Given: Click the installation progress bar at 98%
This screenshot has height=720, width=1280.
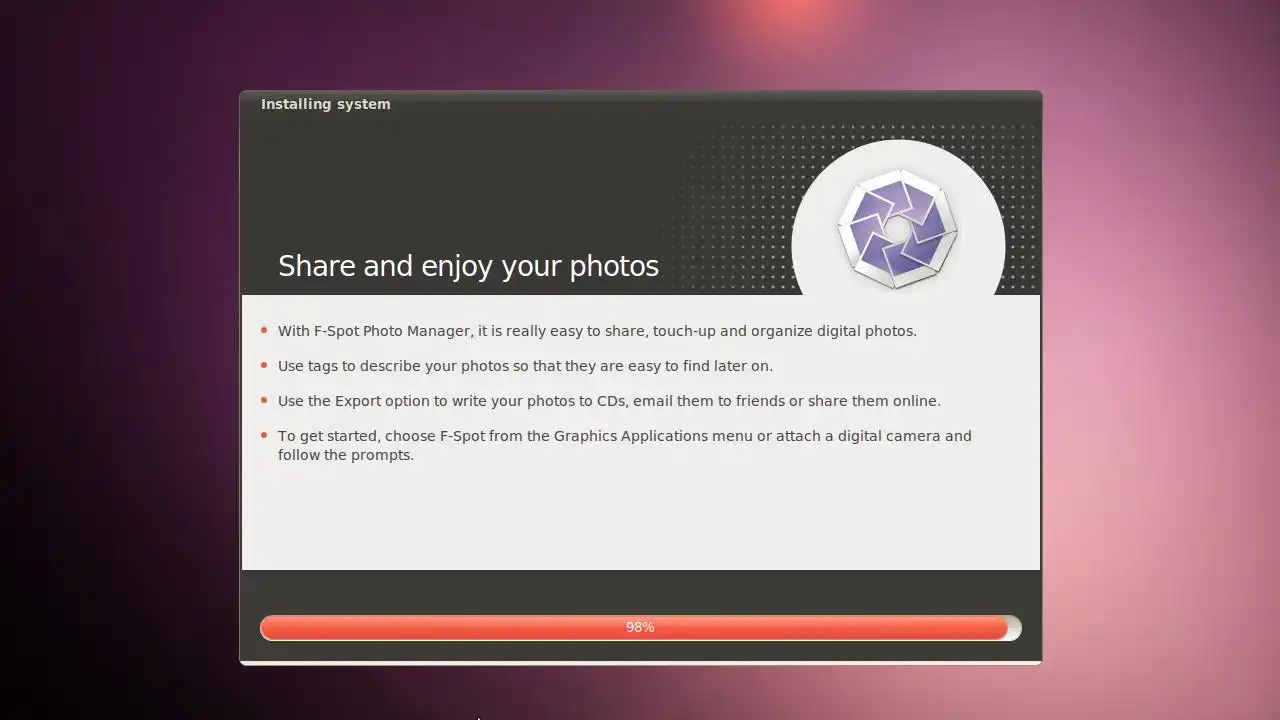Looking at the screenshot, I should [x=640, y=627].
